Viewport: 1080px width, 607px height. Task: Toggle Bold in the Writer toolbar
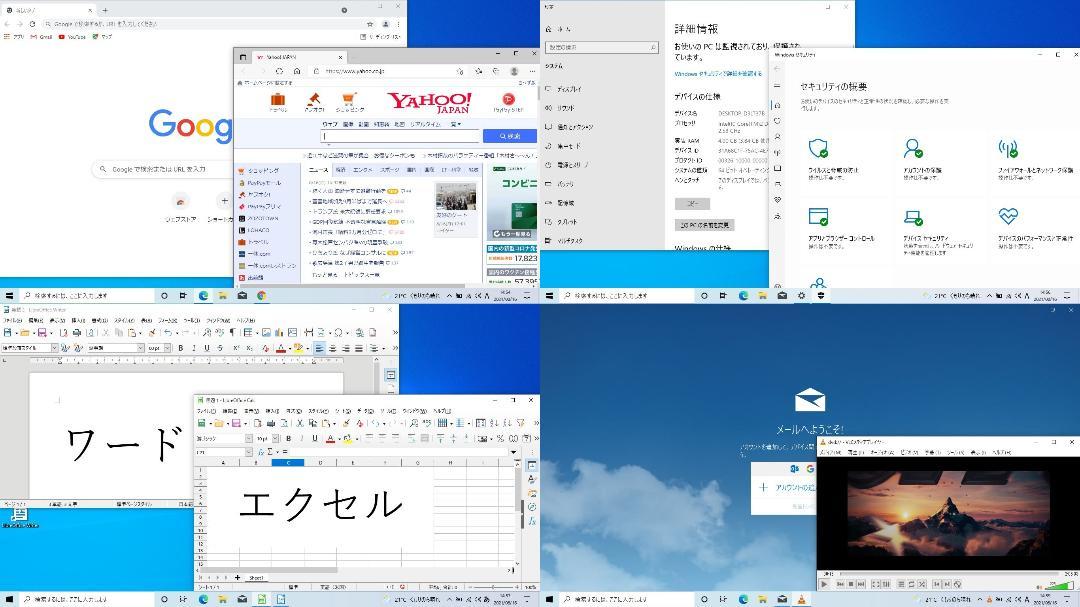pos(180,349)
